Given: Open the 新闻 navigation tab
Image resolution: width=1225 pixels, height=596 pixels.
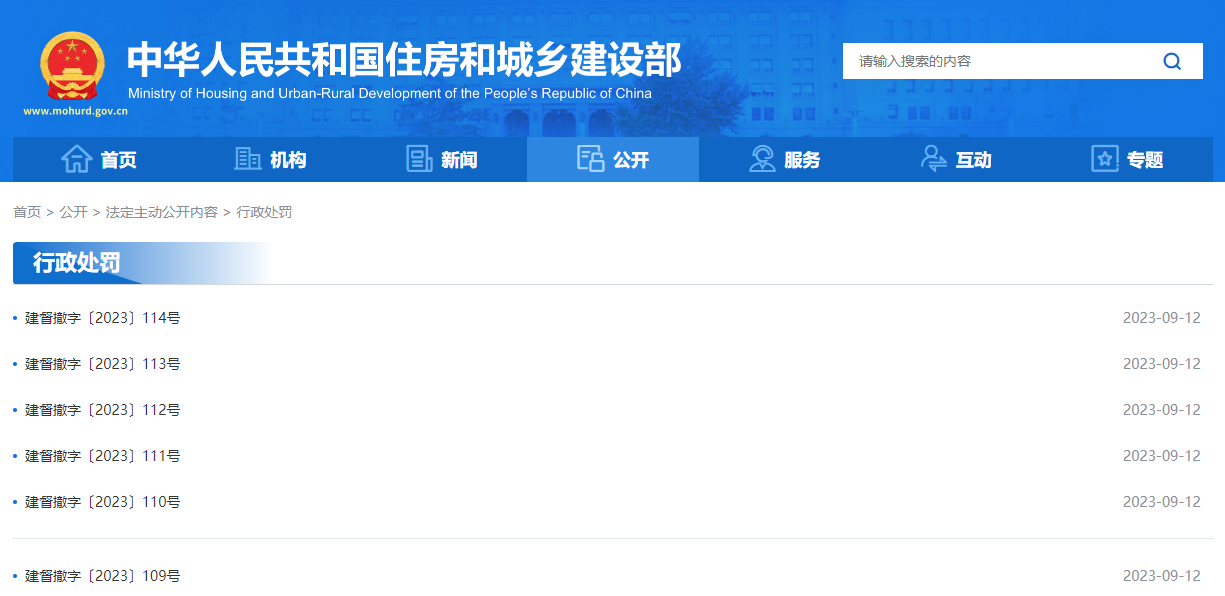Looking at the screenshot, I should [441, 159].
